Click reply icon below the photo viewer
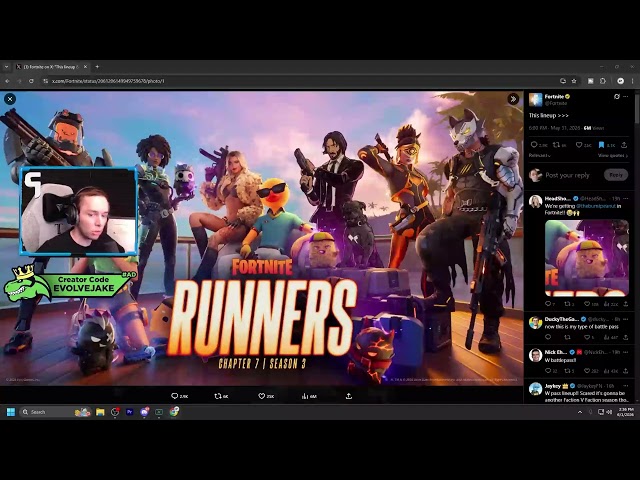 [x=174, y=396]
